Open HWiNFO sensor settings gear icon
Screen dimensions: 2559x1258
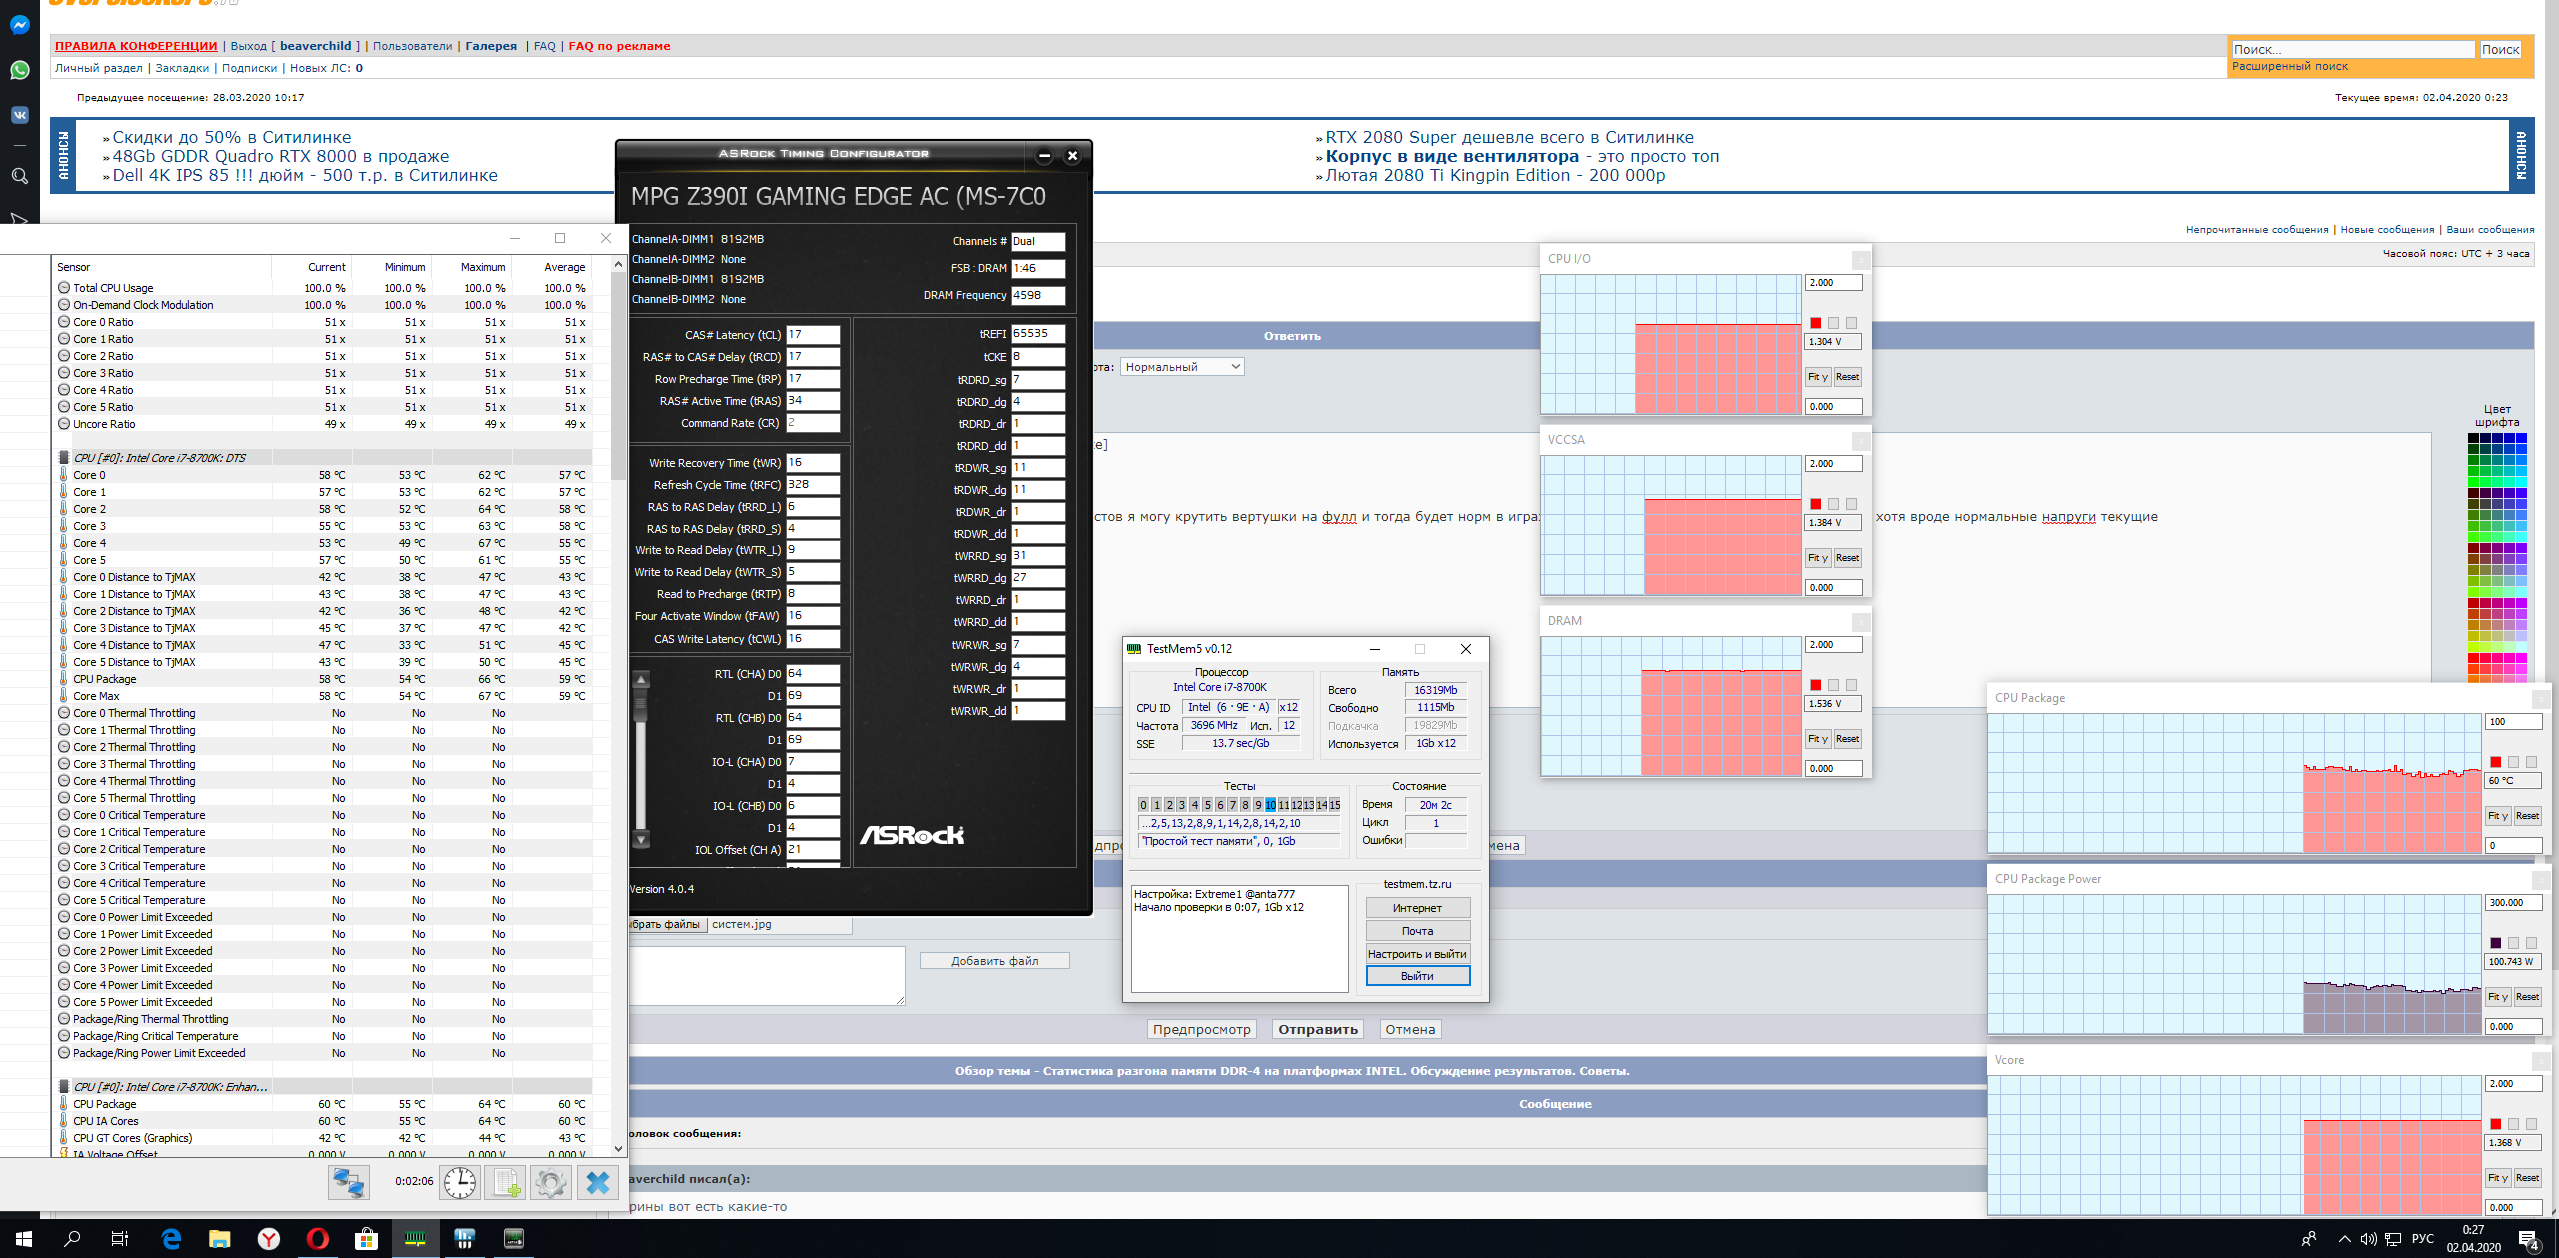pyautogui.click(x=550, y=1182)
